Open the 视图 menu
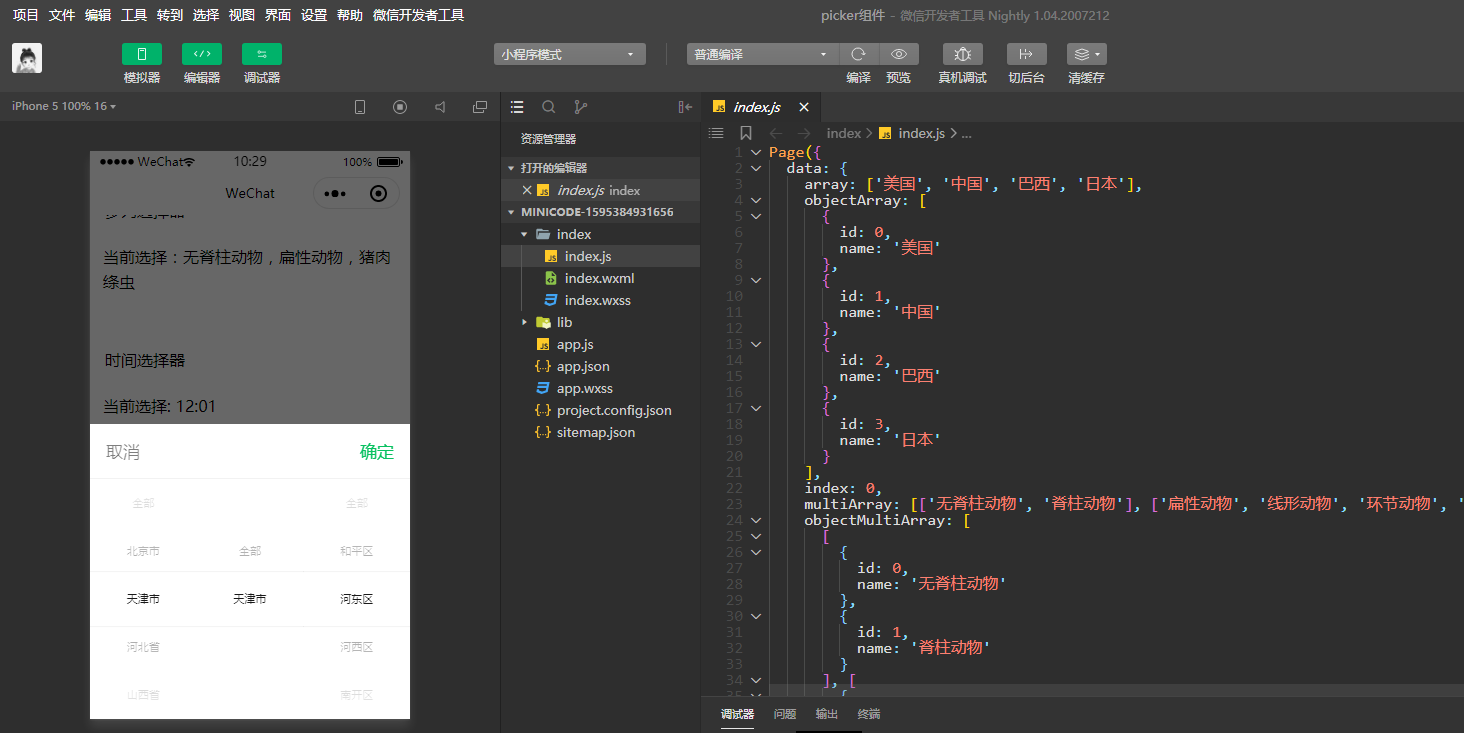 point(242,15)
